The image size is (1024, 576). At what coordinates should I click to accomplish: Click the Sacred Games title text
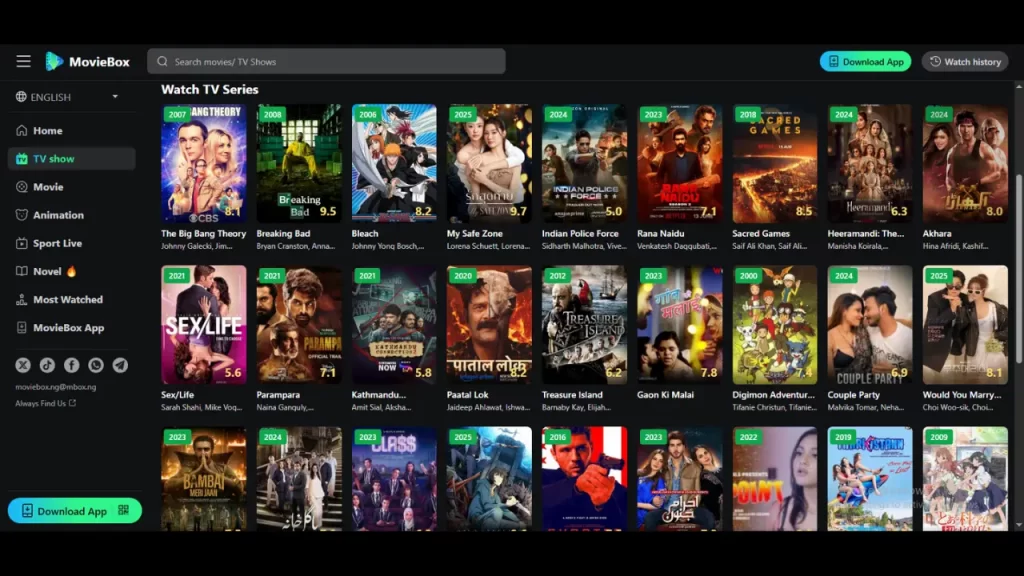coord(761,233)
